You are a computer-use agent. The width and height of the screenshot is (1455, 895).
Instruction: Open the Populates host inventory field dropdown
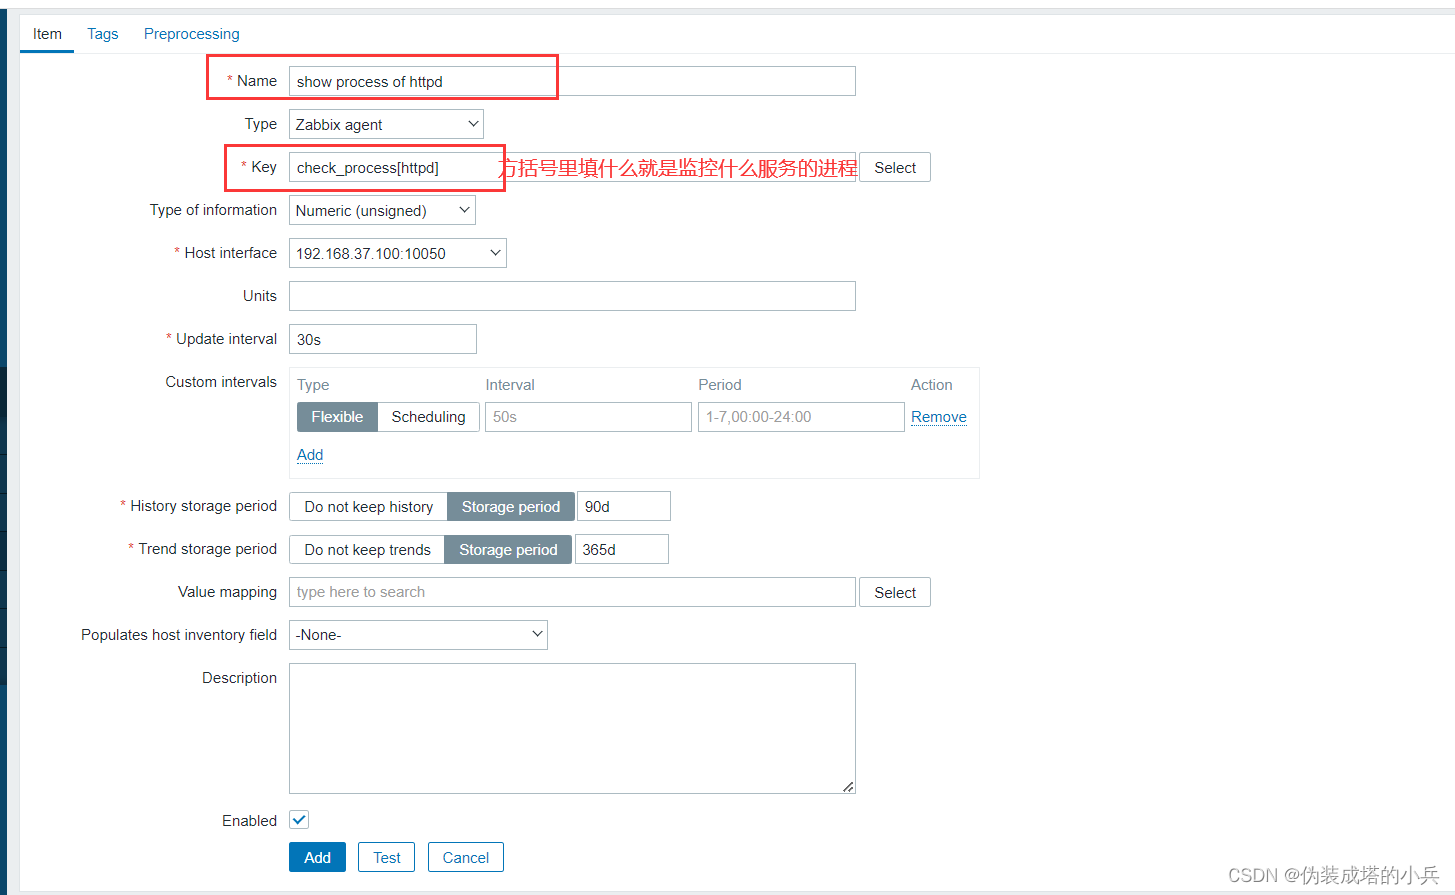[x=418, y=635]
